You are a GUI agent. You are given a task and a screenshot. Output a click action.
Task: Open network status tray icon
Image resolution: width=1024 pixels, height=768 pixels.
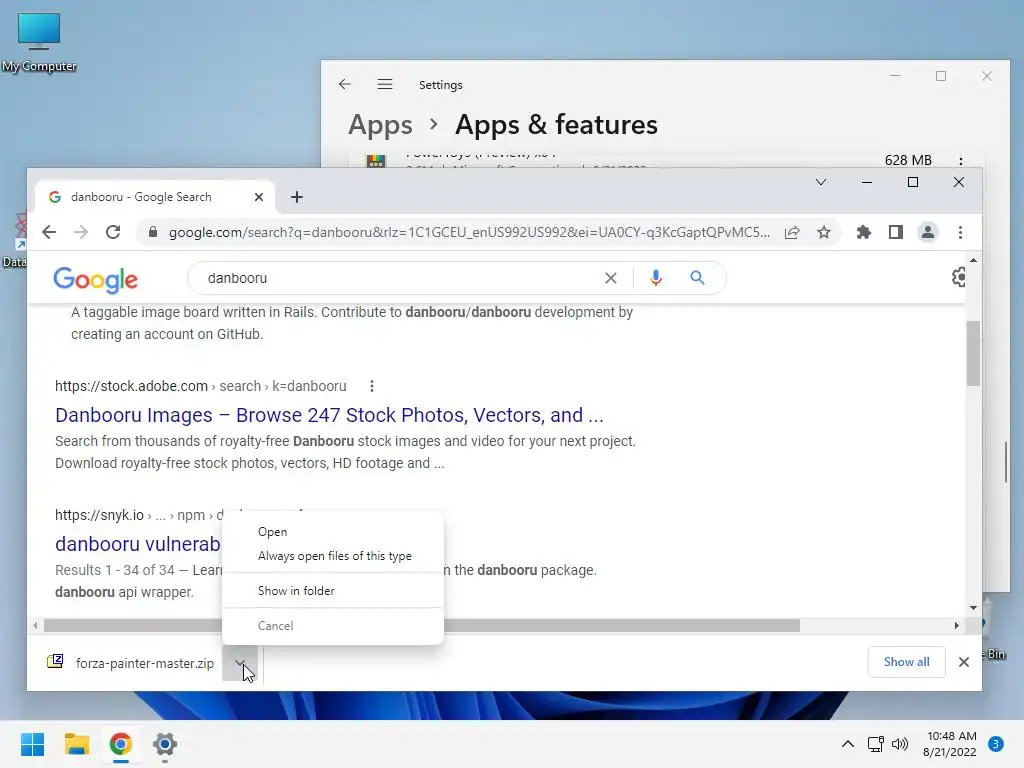[875, 744]
